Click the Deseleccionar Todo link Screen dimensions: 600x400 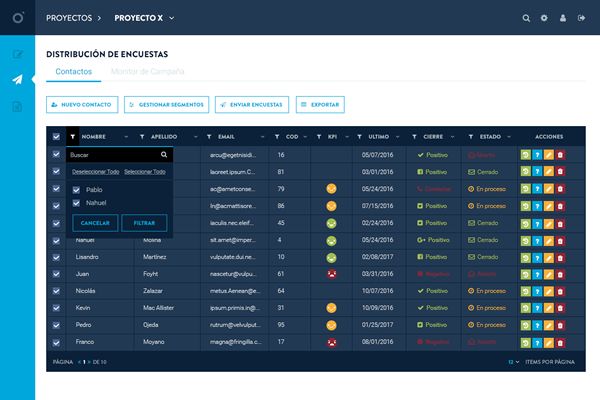tap(96, 172)
